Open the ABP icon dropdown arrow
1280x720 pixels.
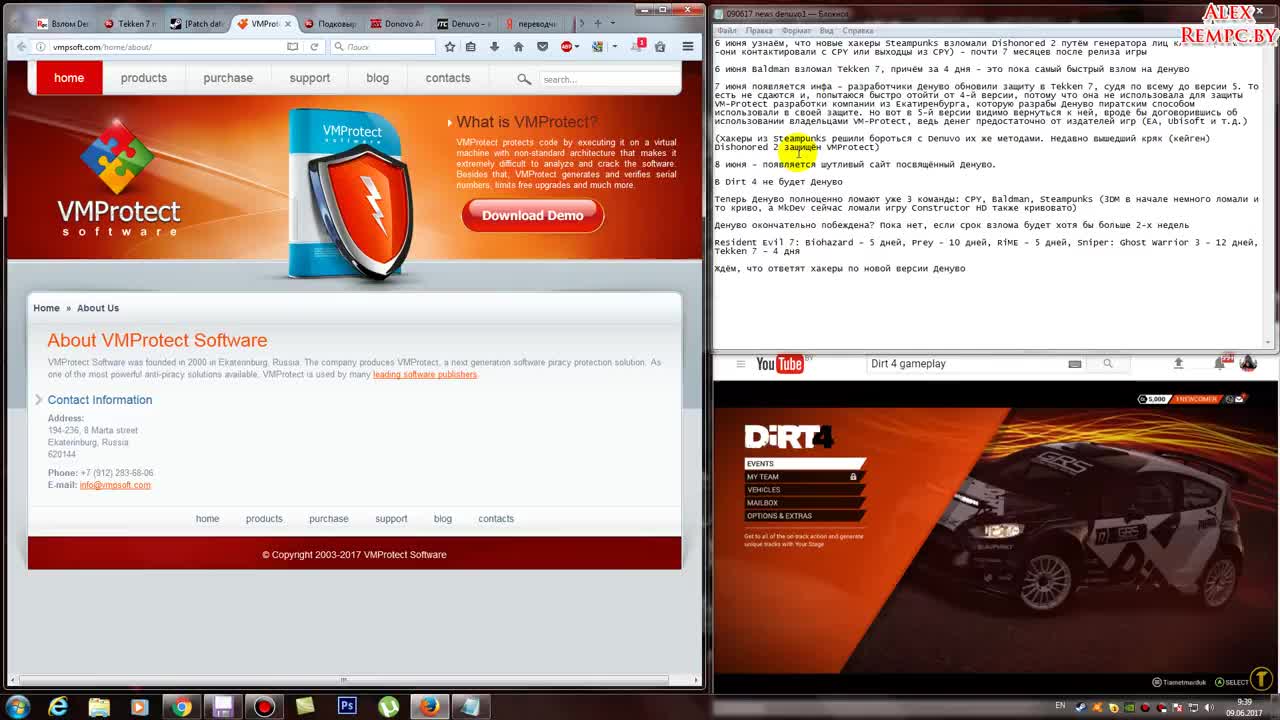pos(578,46)
